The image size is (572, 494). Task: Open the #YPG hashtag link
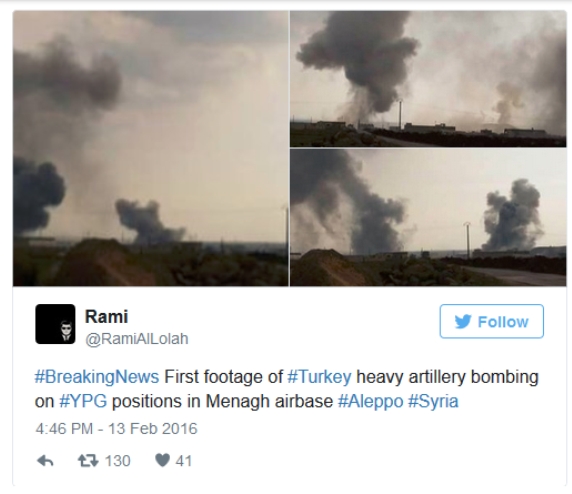pyautogui.click(x=83, y=401)
